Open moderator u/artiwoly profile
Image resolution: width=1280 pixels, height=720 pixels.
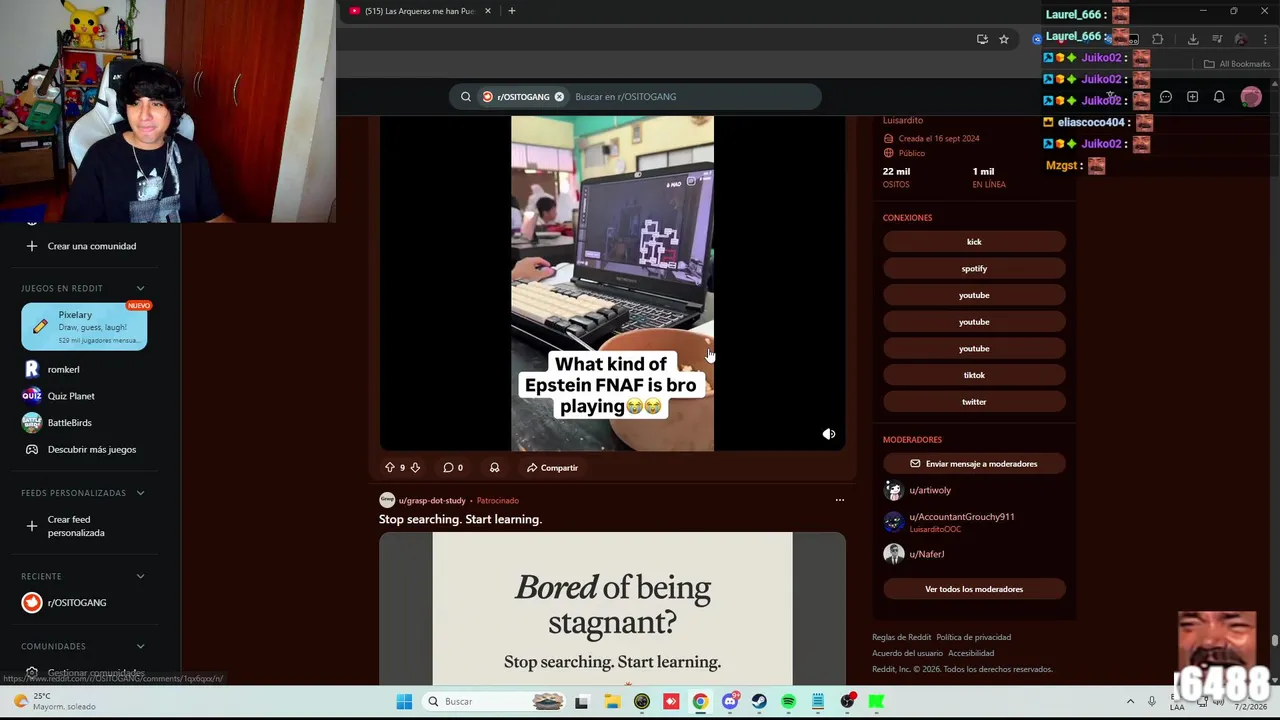coord(930,491)
